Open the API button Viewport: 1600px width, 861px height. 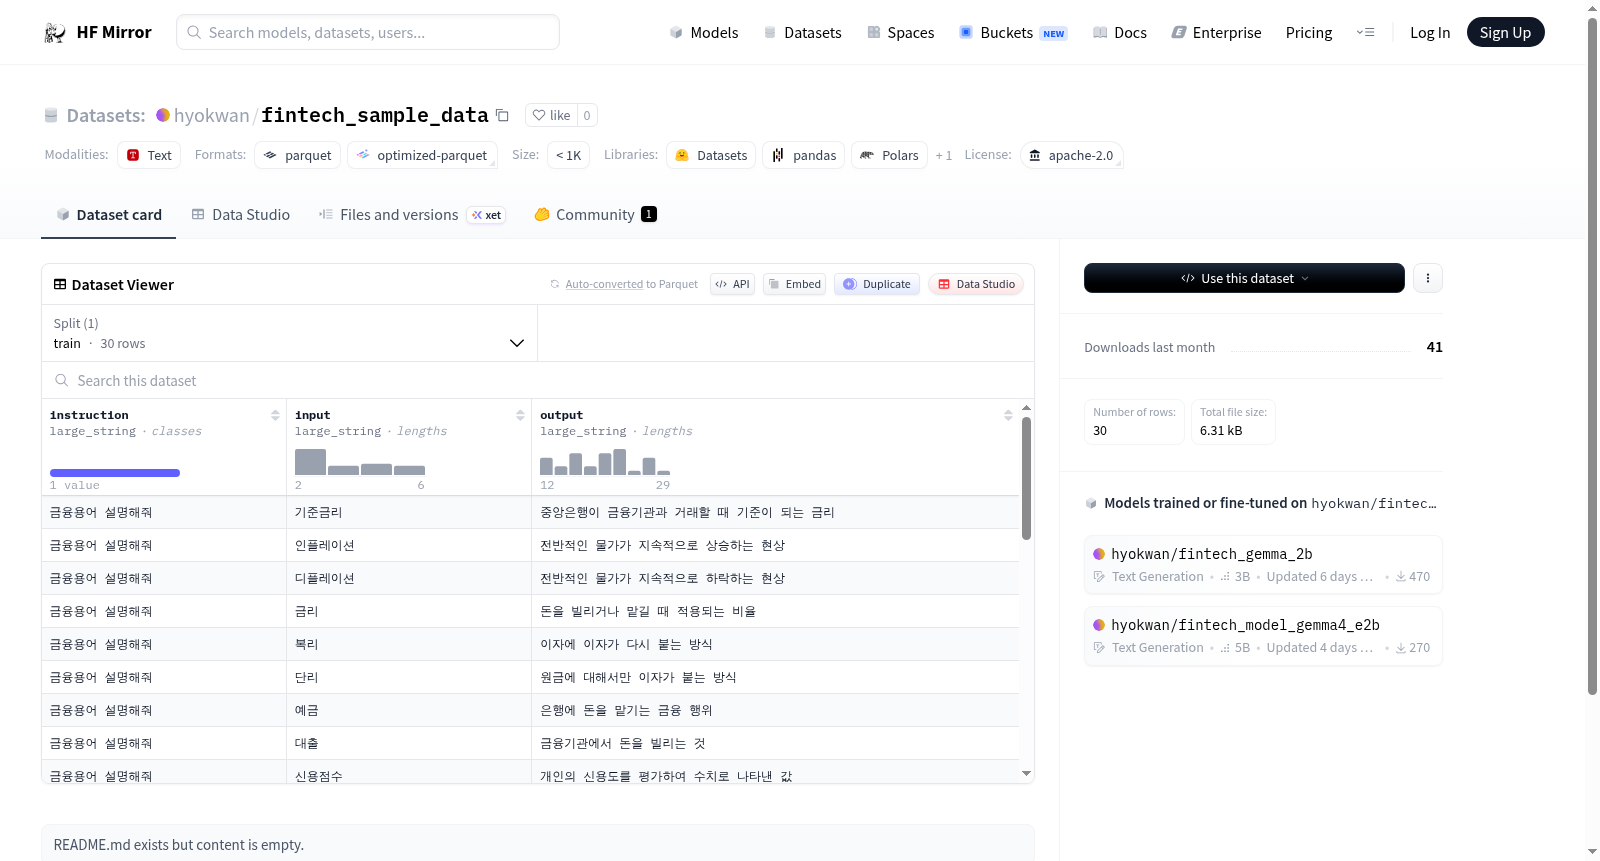(732, 284)
